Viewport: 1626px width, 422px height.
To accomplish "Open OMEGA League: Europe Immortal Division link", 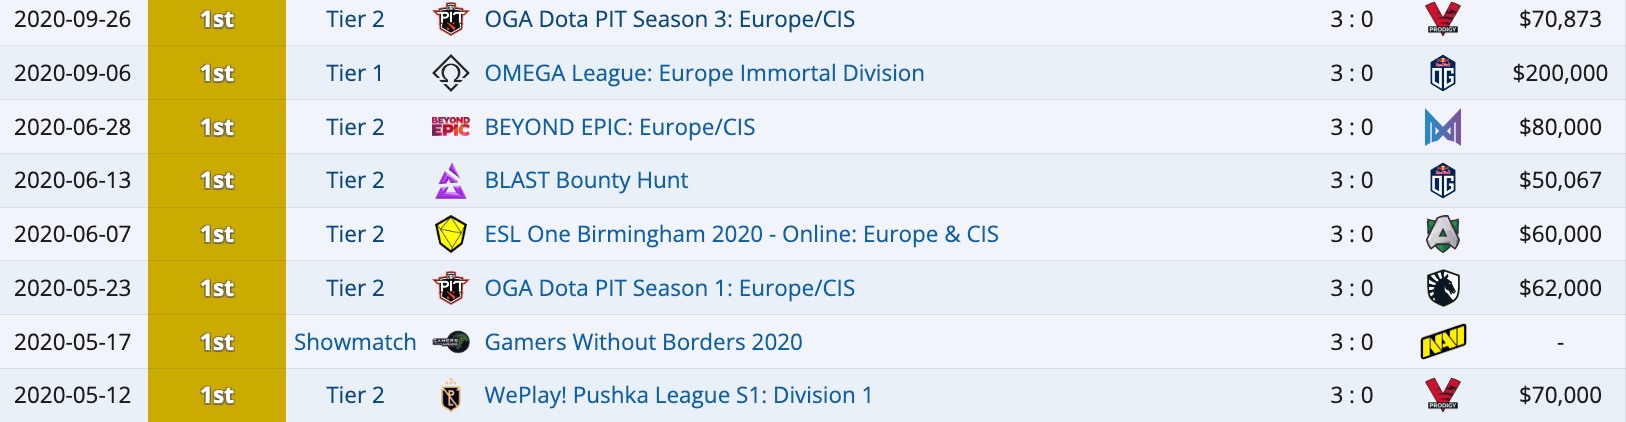I will [x=704, y=73].
